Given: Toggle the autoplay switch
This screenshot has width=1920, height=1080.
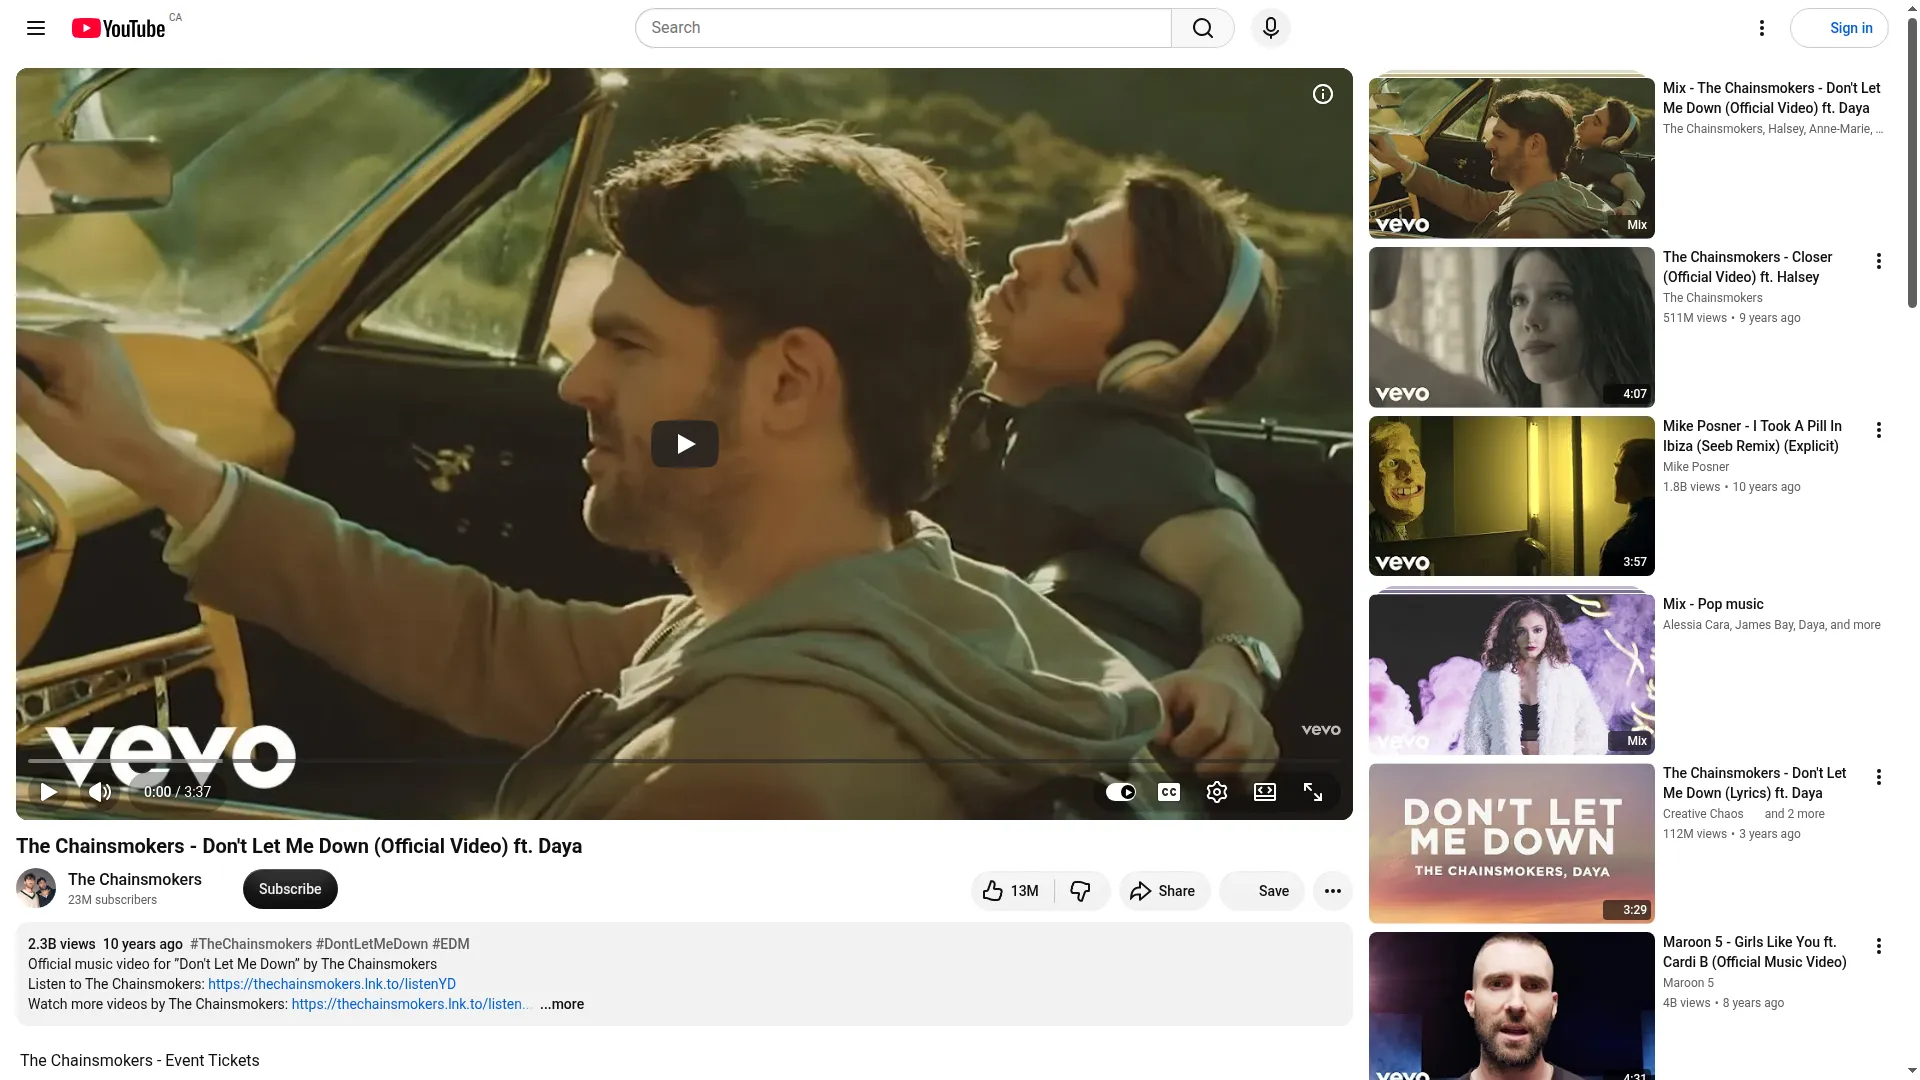Looking at the screenshot, I should [x=1121, y=792].
